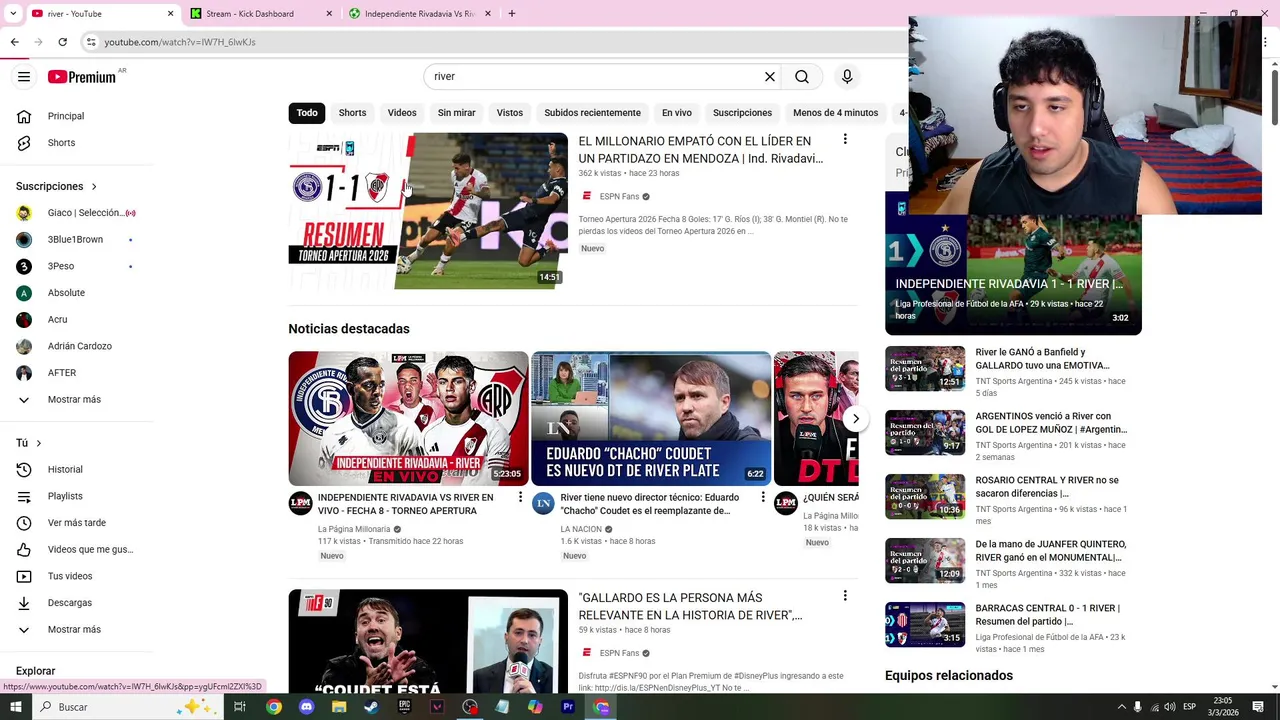1280x720 pixels.
Task: Open ESPN Fans channel under Millonario video
Action: [619, 197]
